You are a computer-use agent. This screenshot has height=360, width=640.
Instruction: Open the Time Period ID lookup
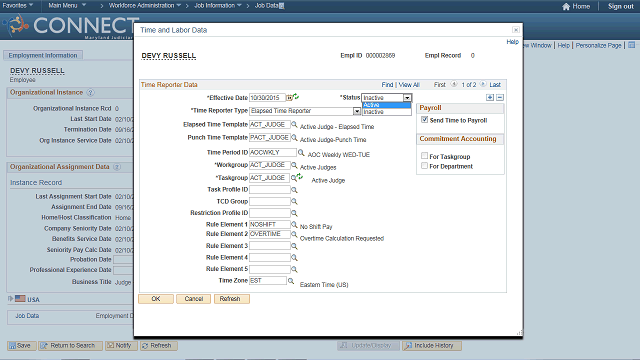pos(301,153)
